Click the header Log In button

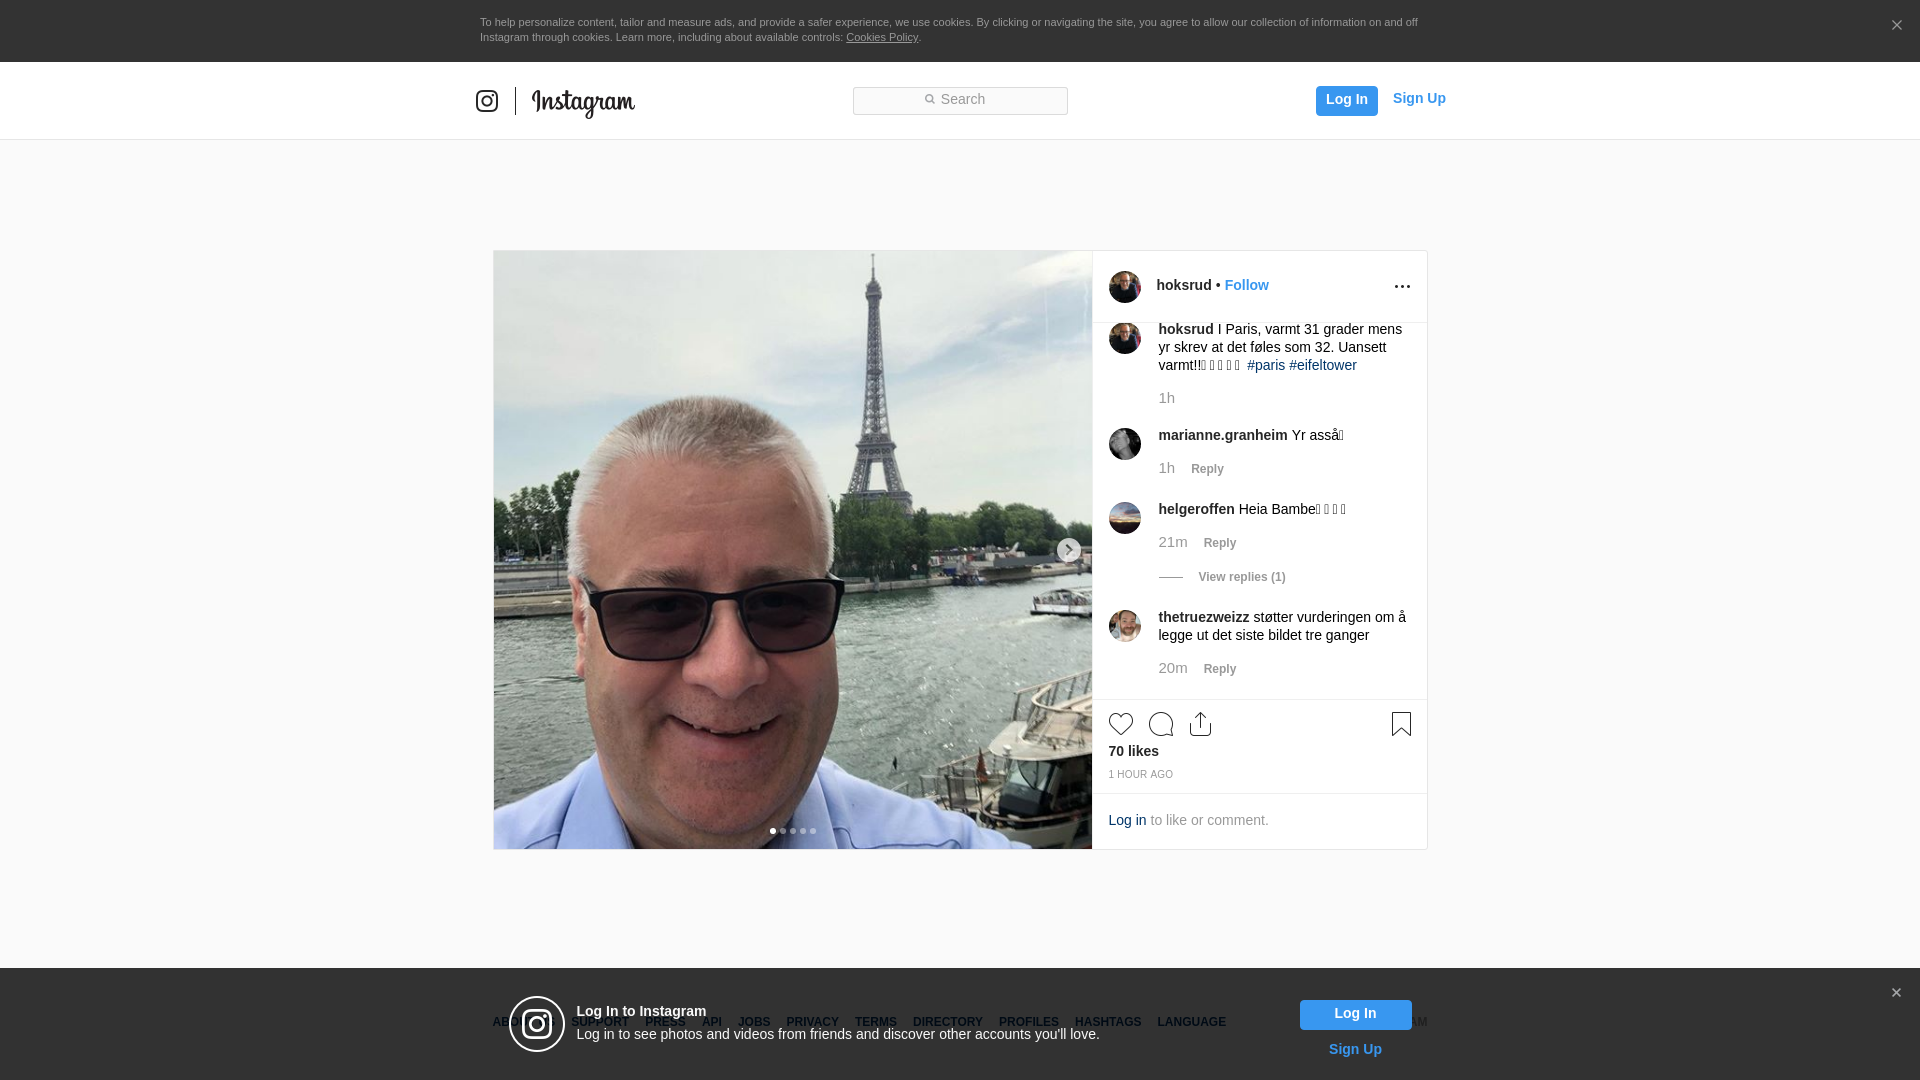(1346, 100)
